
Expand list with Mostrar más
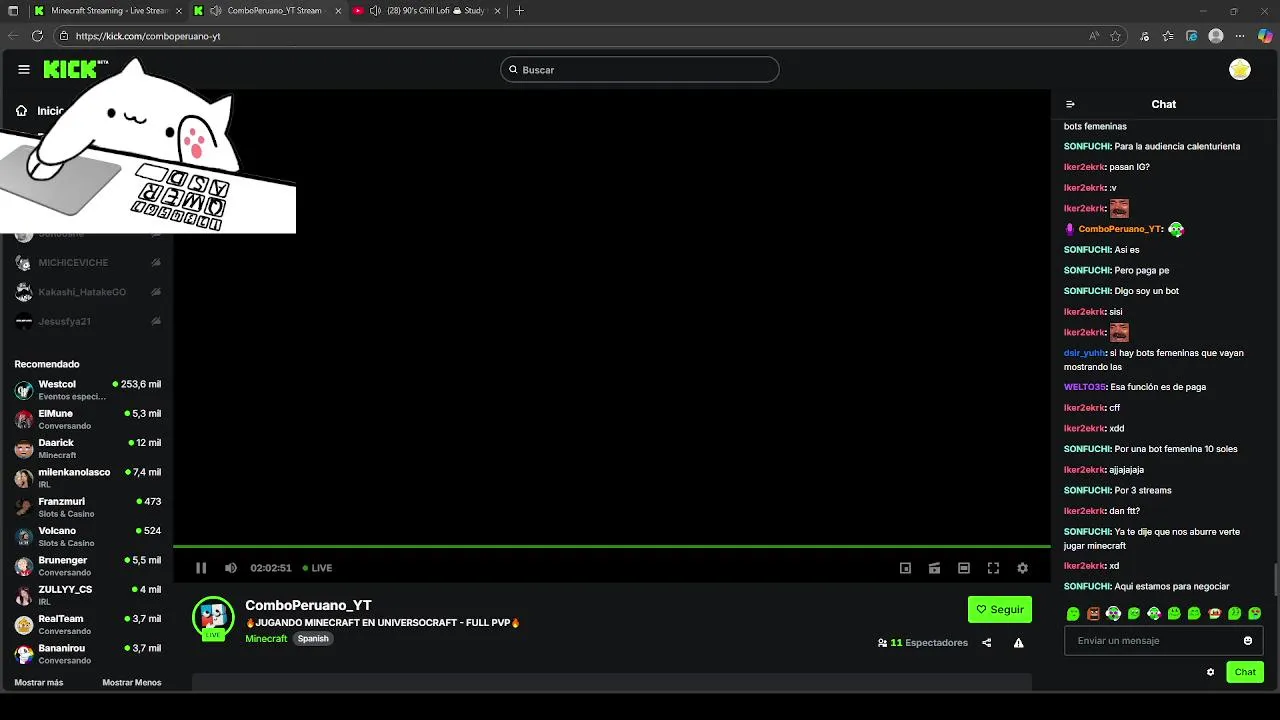pyautogui.click(x=39, y=683)
